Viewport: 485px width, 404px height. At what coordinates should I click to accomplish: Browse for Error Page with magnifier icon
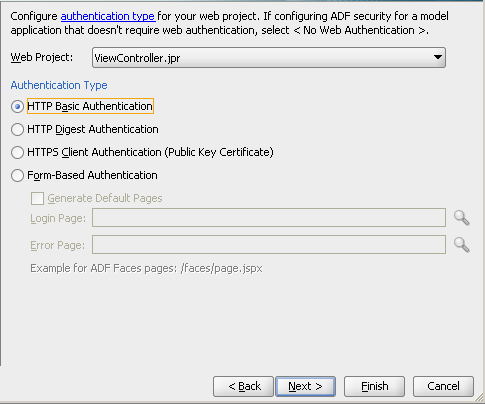coord(462,245)
